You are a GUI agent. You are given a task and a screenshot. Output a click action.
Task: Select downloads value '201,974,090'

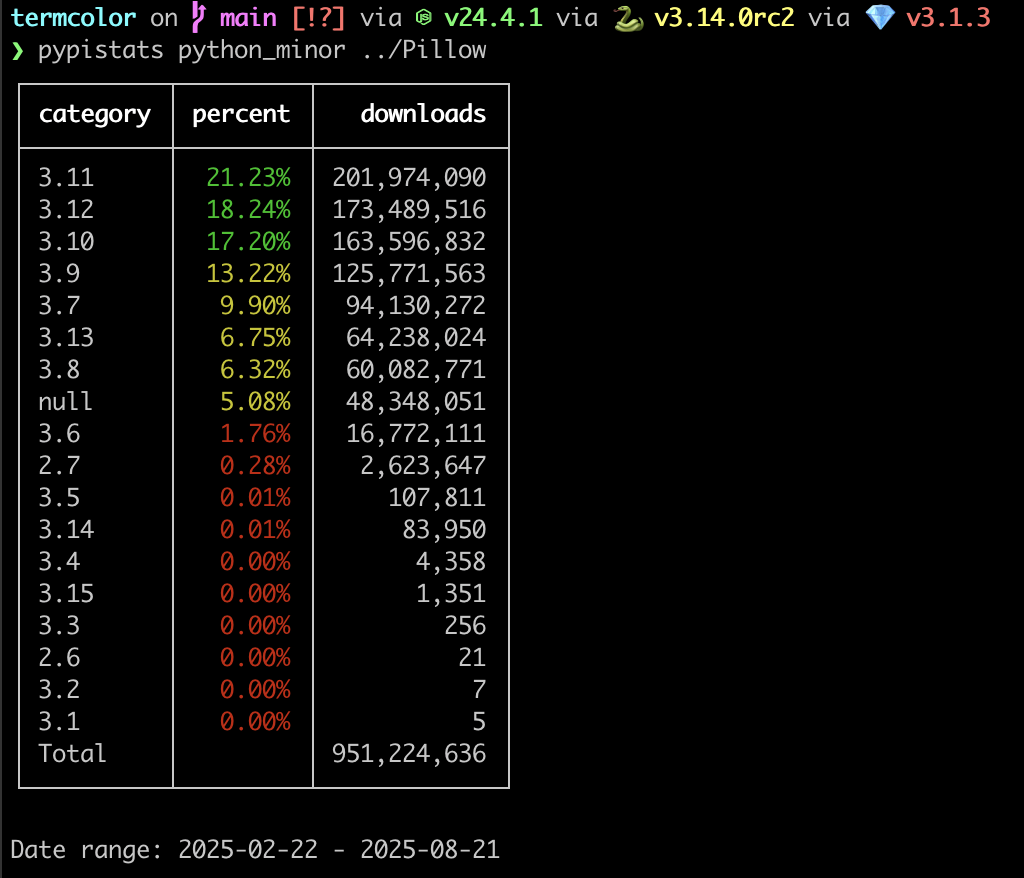click(x=409, y=178)
